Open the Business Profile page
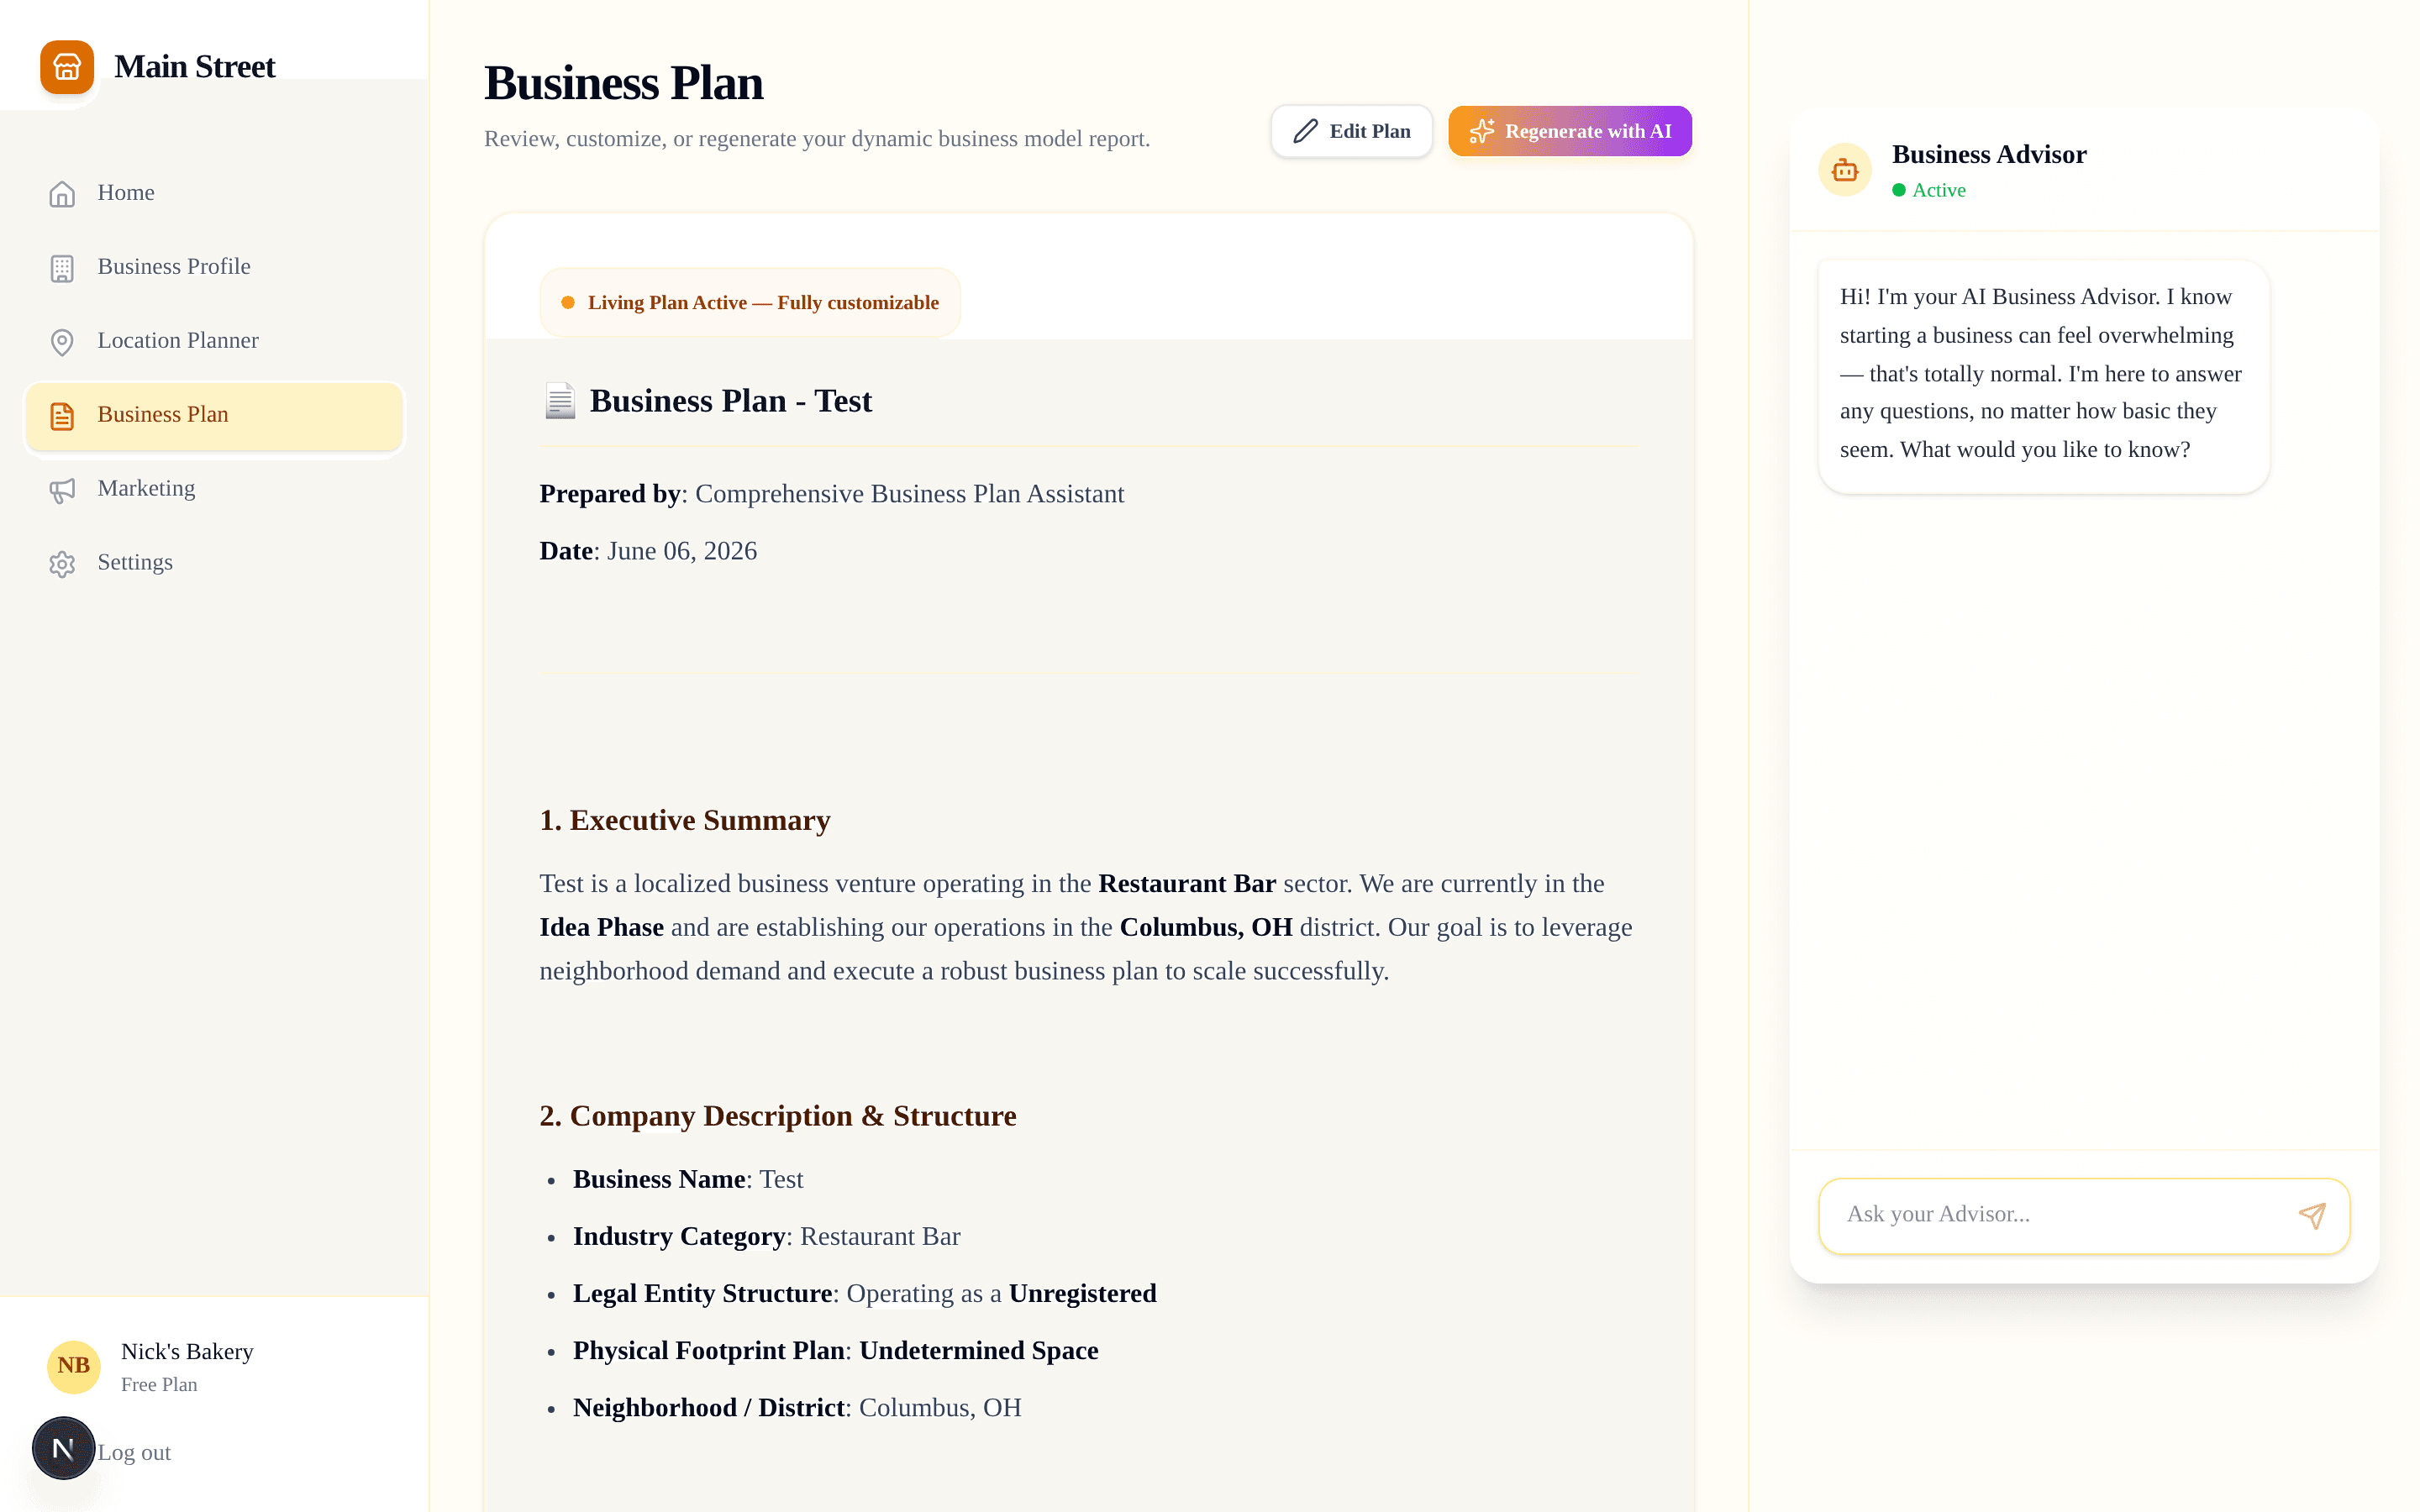 click(x=214, y=267)
